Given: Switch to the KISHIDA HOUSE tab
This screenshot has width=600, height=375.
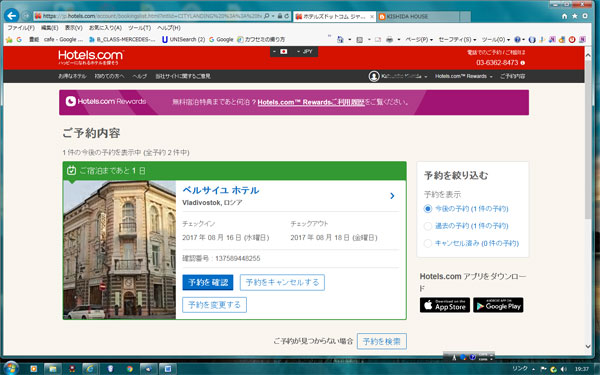Looking at the screenshot, I should click(419, 16).
